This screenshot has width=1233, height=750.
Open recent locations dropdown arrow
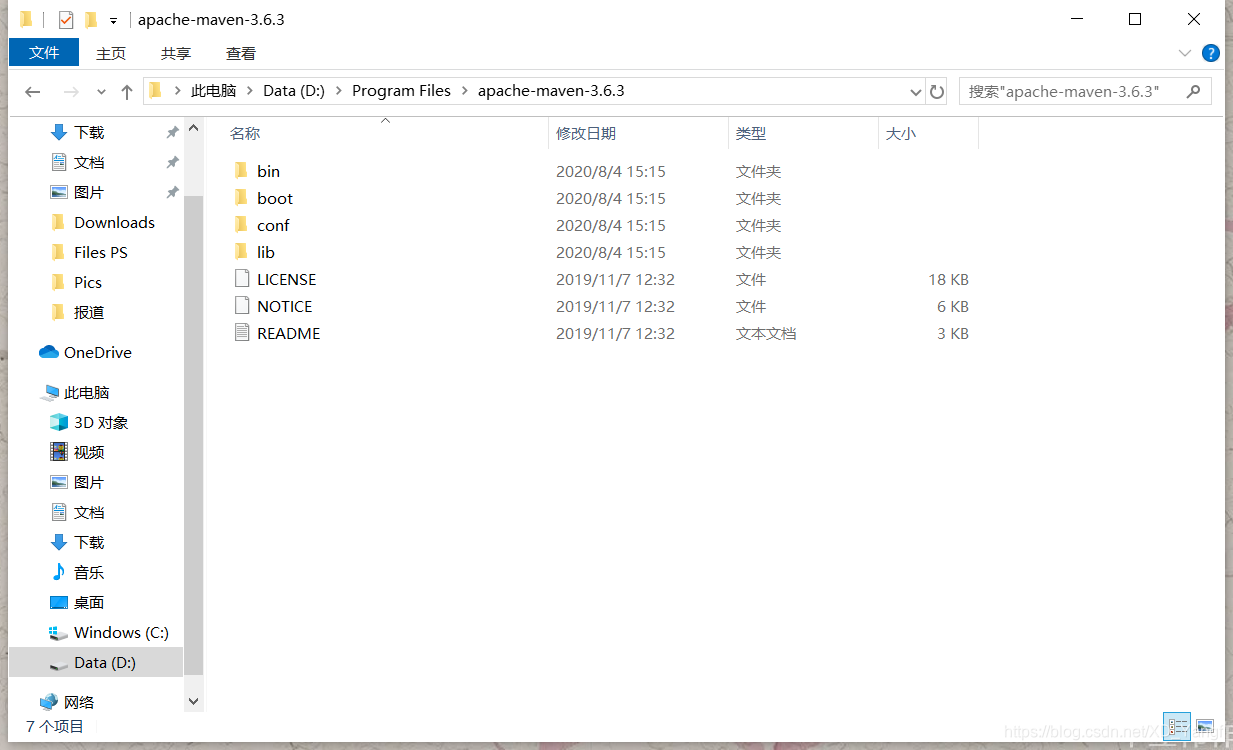coord(101,91)
